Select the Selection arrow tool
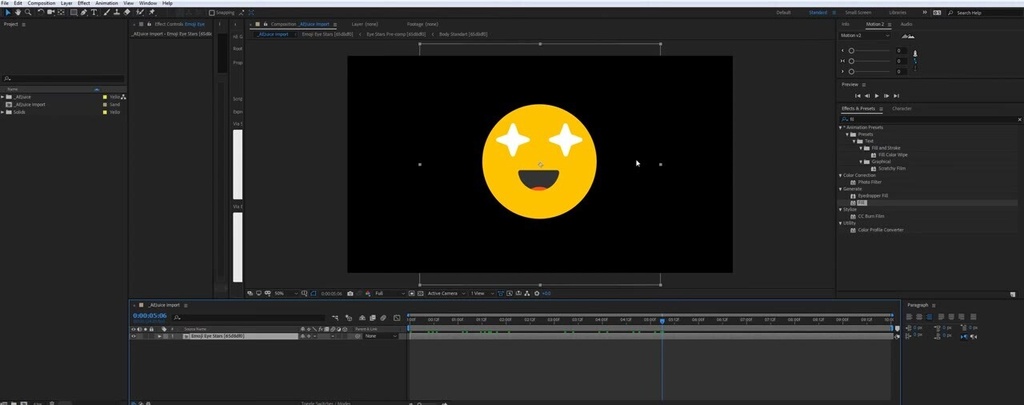 pyautogui.click(x=7, y=12)
